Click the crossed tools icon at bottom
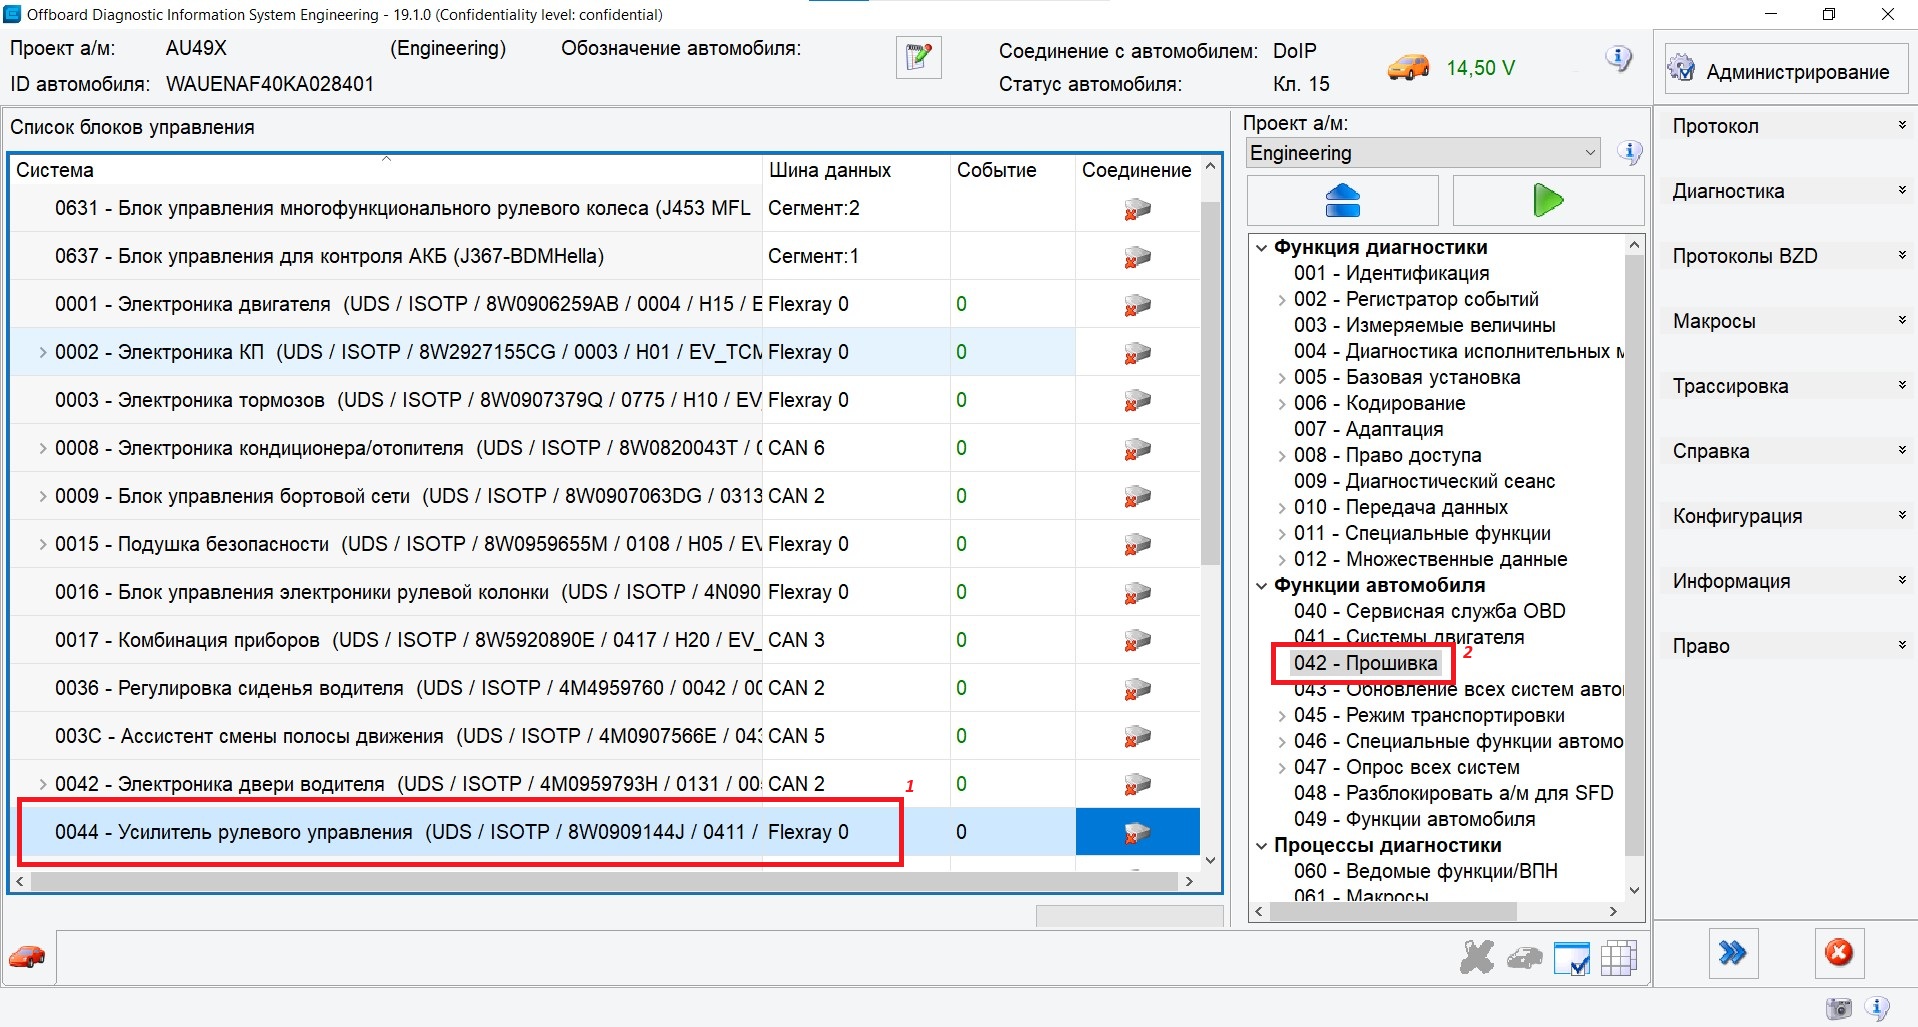This screenshot has height=1027, width=1918. tap(1476, 958)
